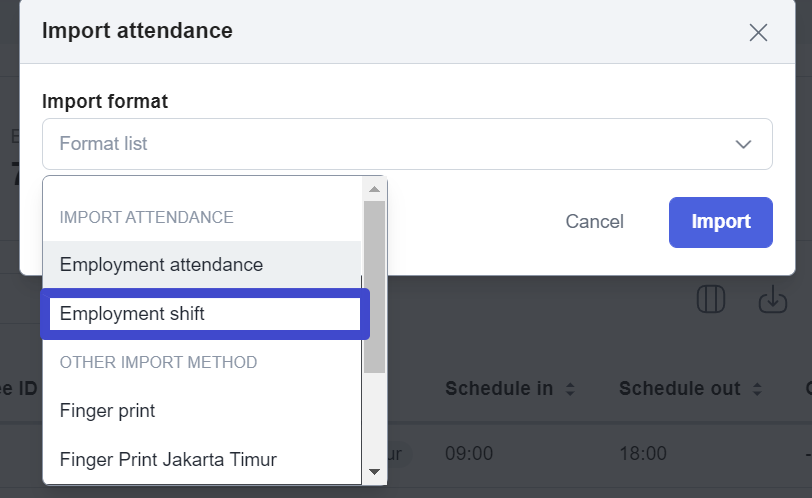Click the Schedule out column header
Viewport: 812px width, 498px height.
(x=679, y=389)
